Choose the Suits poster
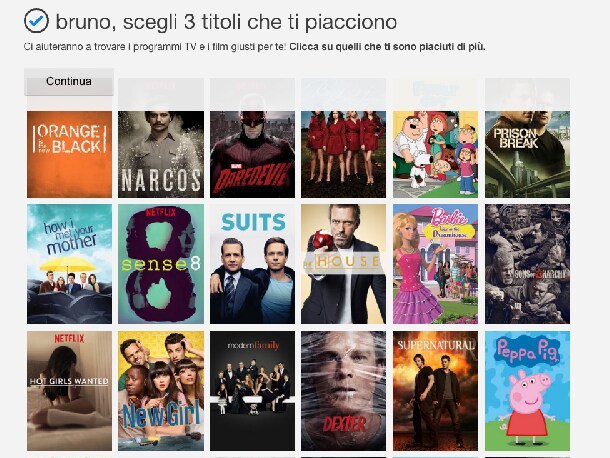Screen dimensions: 610x458 [x=252, y=264]
